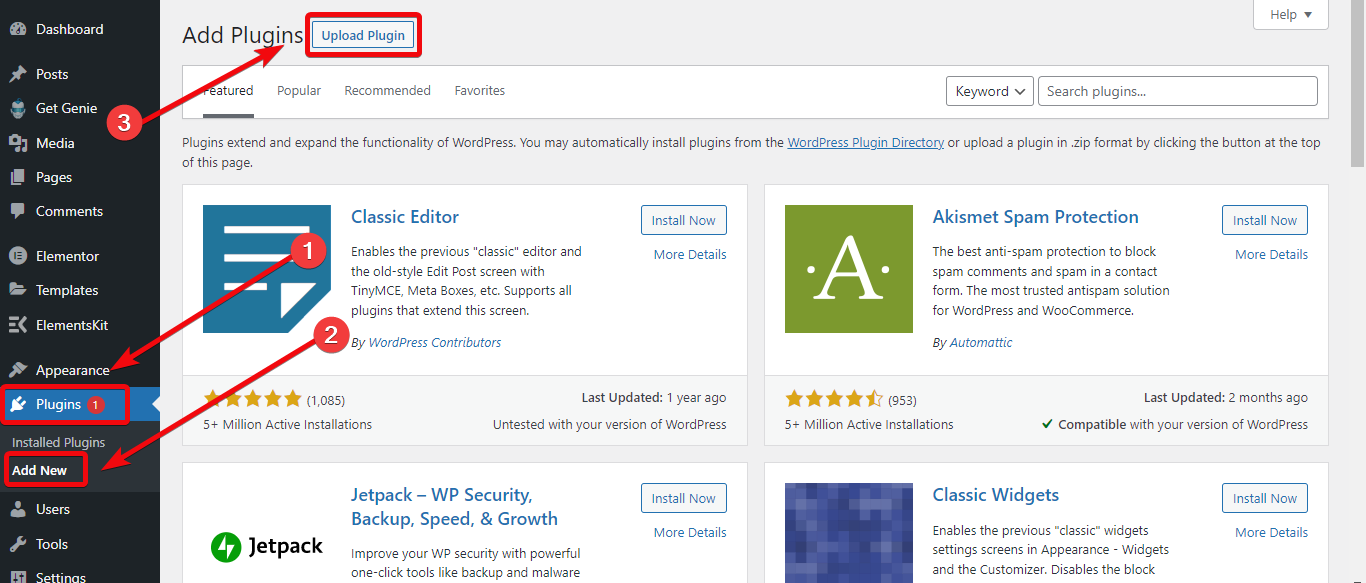View More Details for Classic Widgets
The image size is (1366, 583).
pos(1271,532)
